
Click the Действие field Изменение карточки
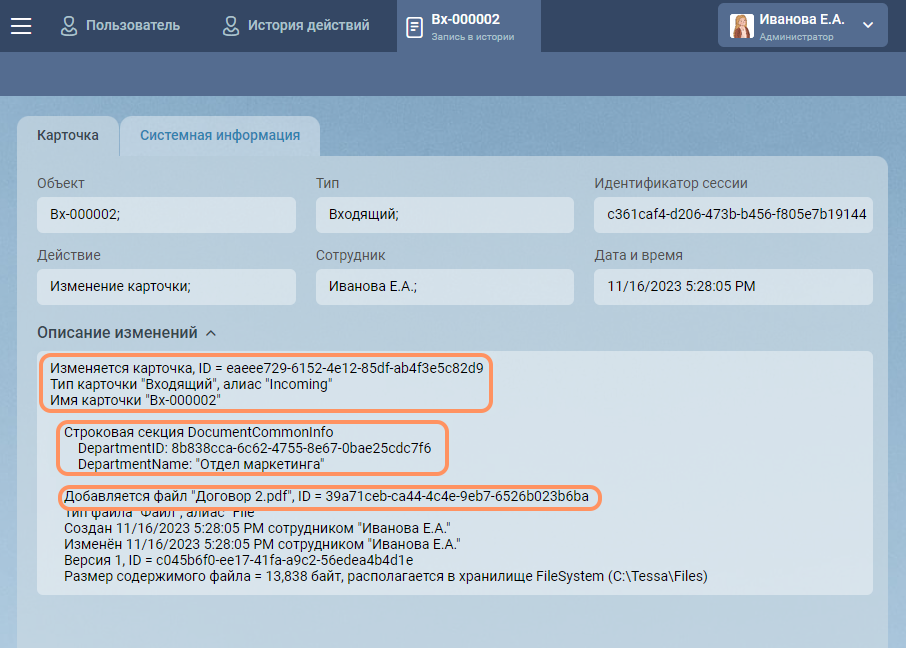(166, 286)
